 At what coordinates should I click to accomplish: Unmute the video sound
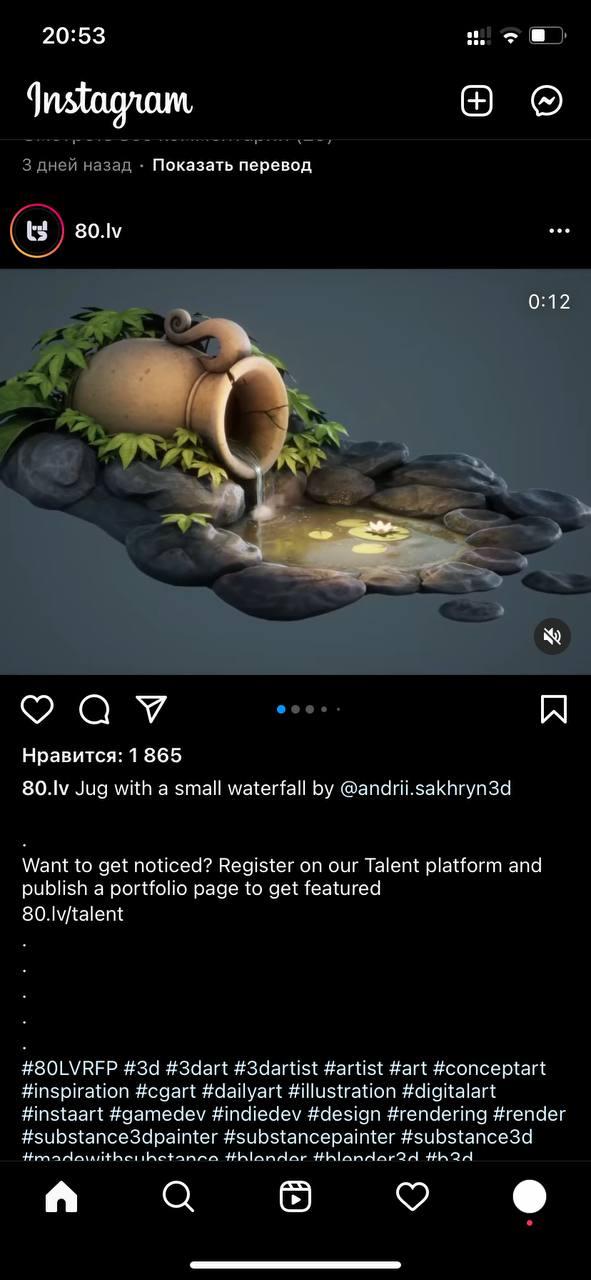[552, 636]
